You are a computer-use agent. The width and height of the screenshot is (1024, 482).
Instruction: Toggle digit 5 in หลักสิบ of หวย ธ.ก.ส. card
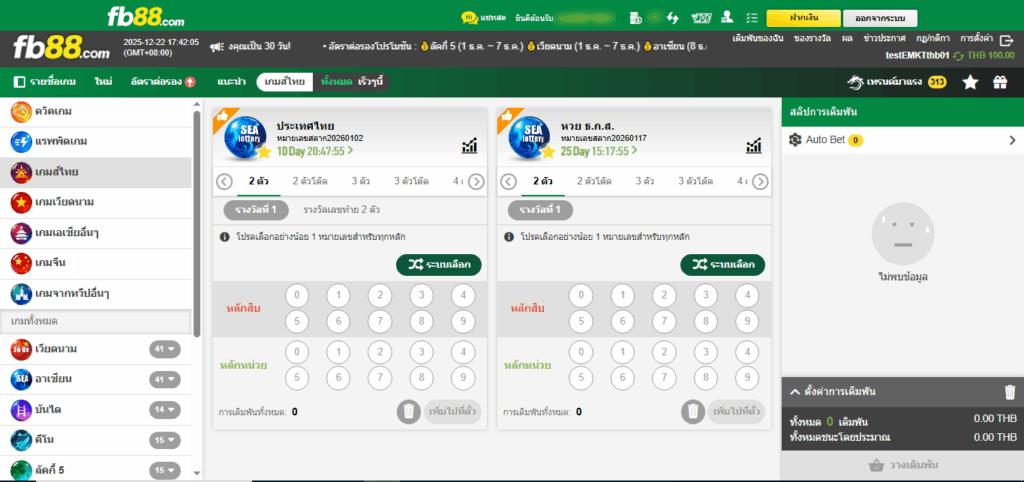pos(581,321)
